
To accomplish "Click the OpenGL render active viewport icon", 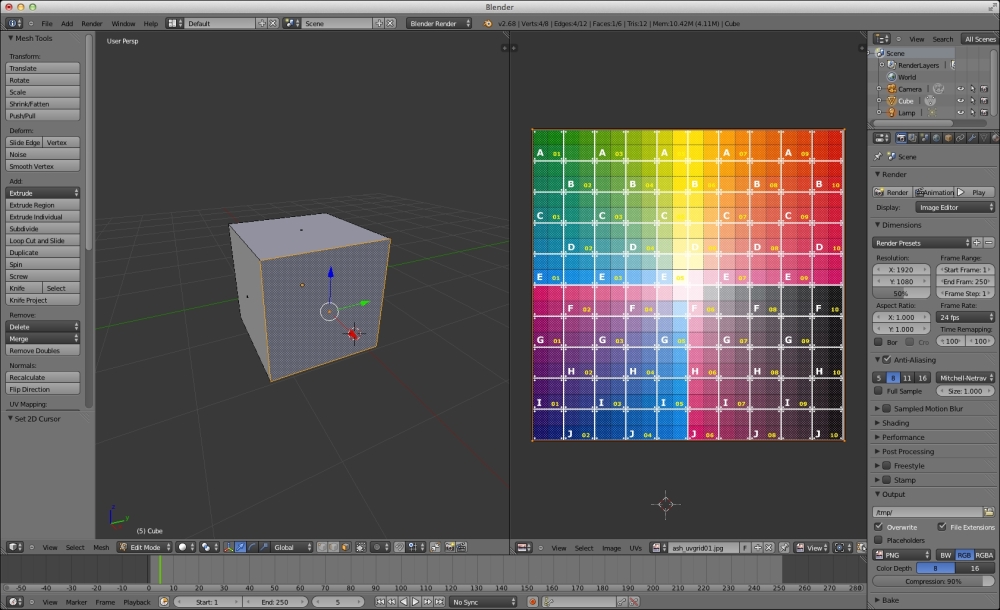I will coord(450,547).
